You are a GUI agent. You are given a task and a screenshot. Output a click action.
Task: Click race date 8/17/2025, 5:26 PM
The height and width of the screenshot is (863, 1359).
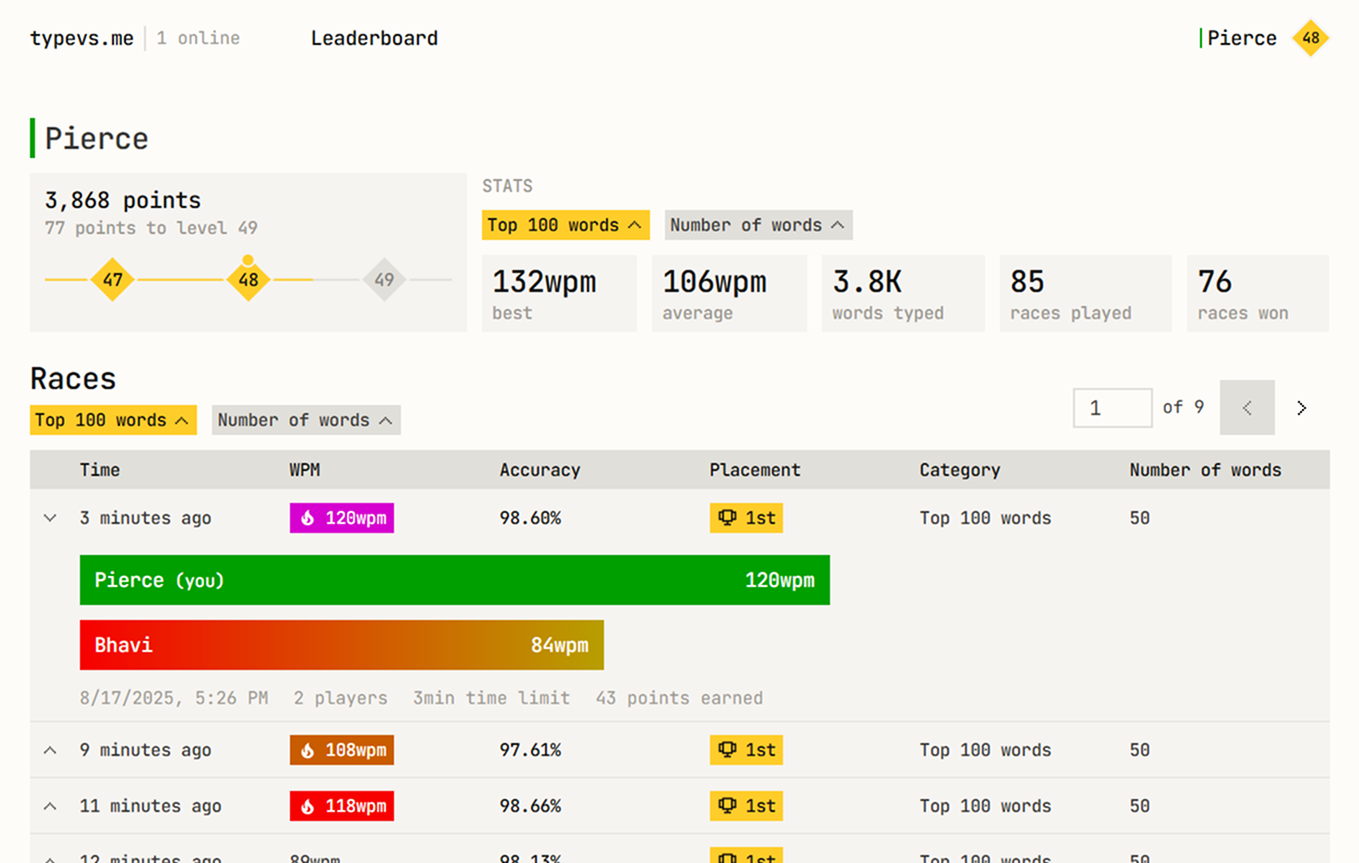(x=174, y=698)
